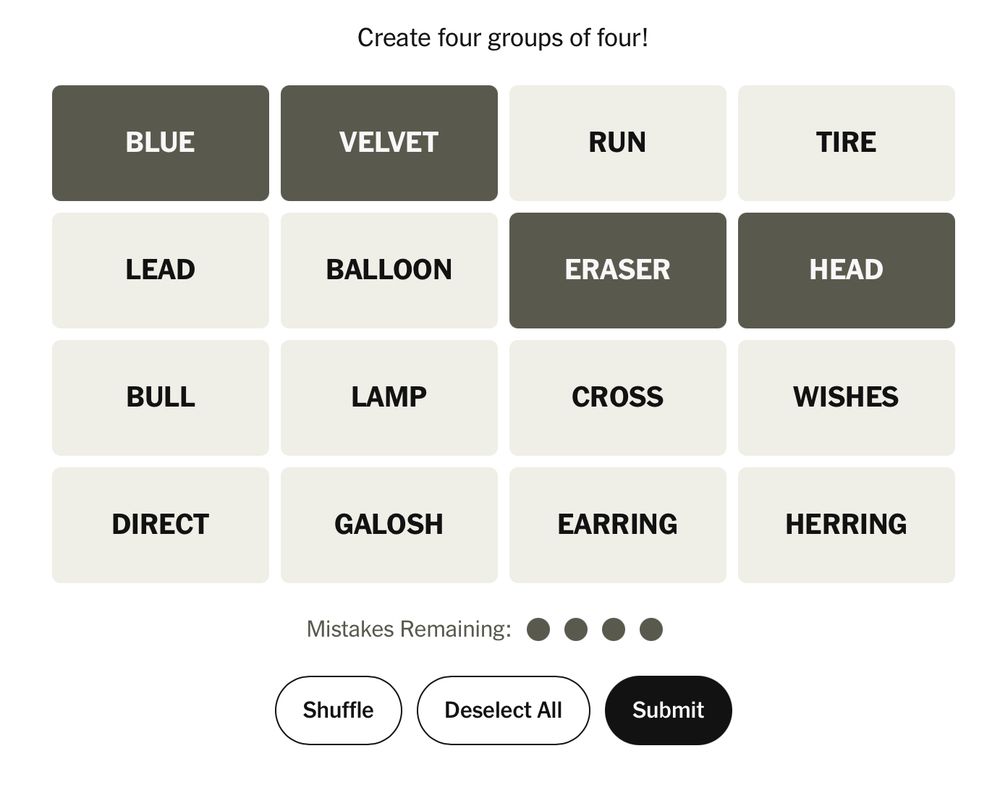Select the CROSS tile
Image resolution: width=1000 pixels, height=803 pixels.
click(618, 397)
